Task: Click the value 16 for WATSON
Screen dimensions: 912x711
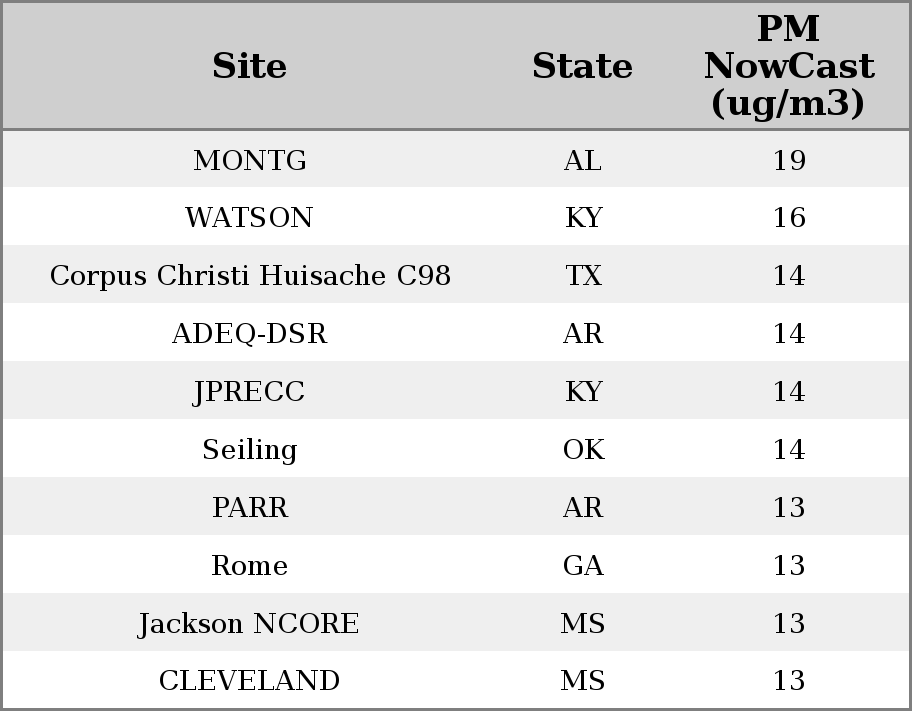Action: [x=789, y=218]
